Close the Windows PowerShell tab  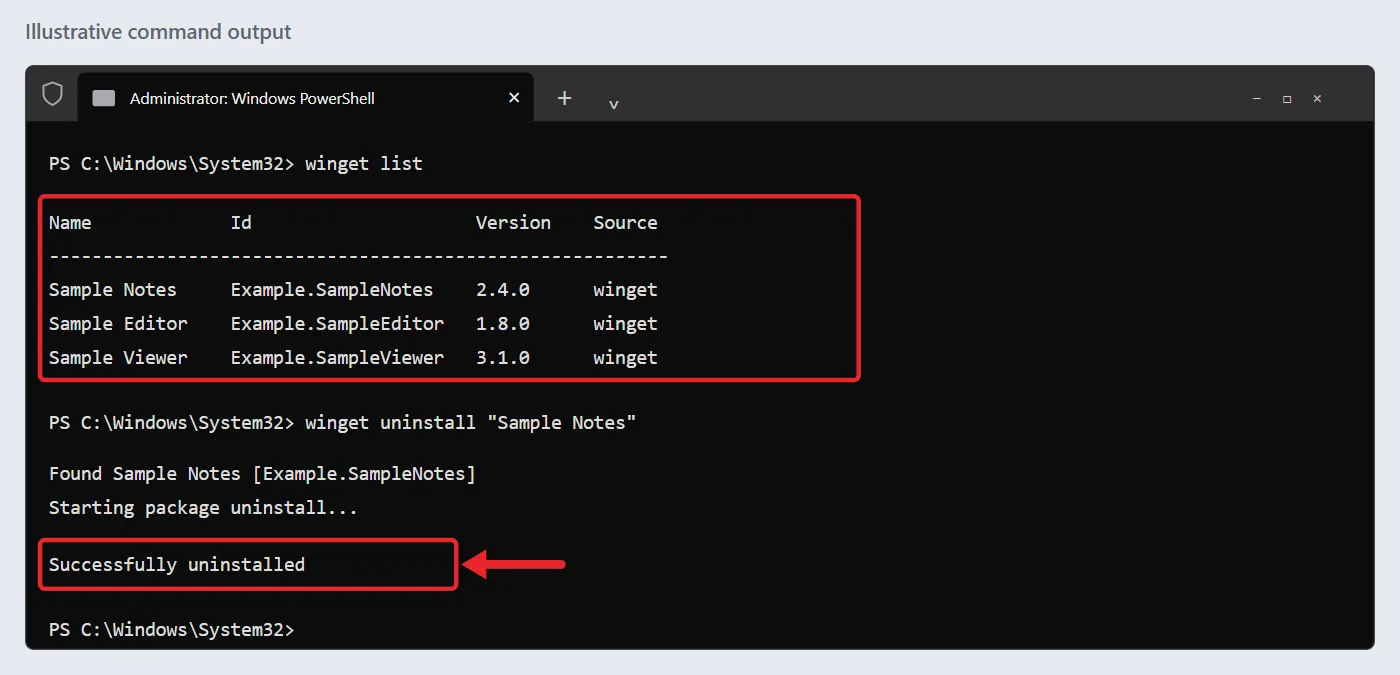514,98
